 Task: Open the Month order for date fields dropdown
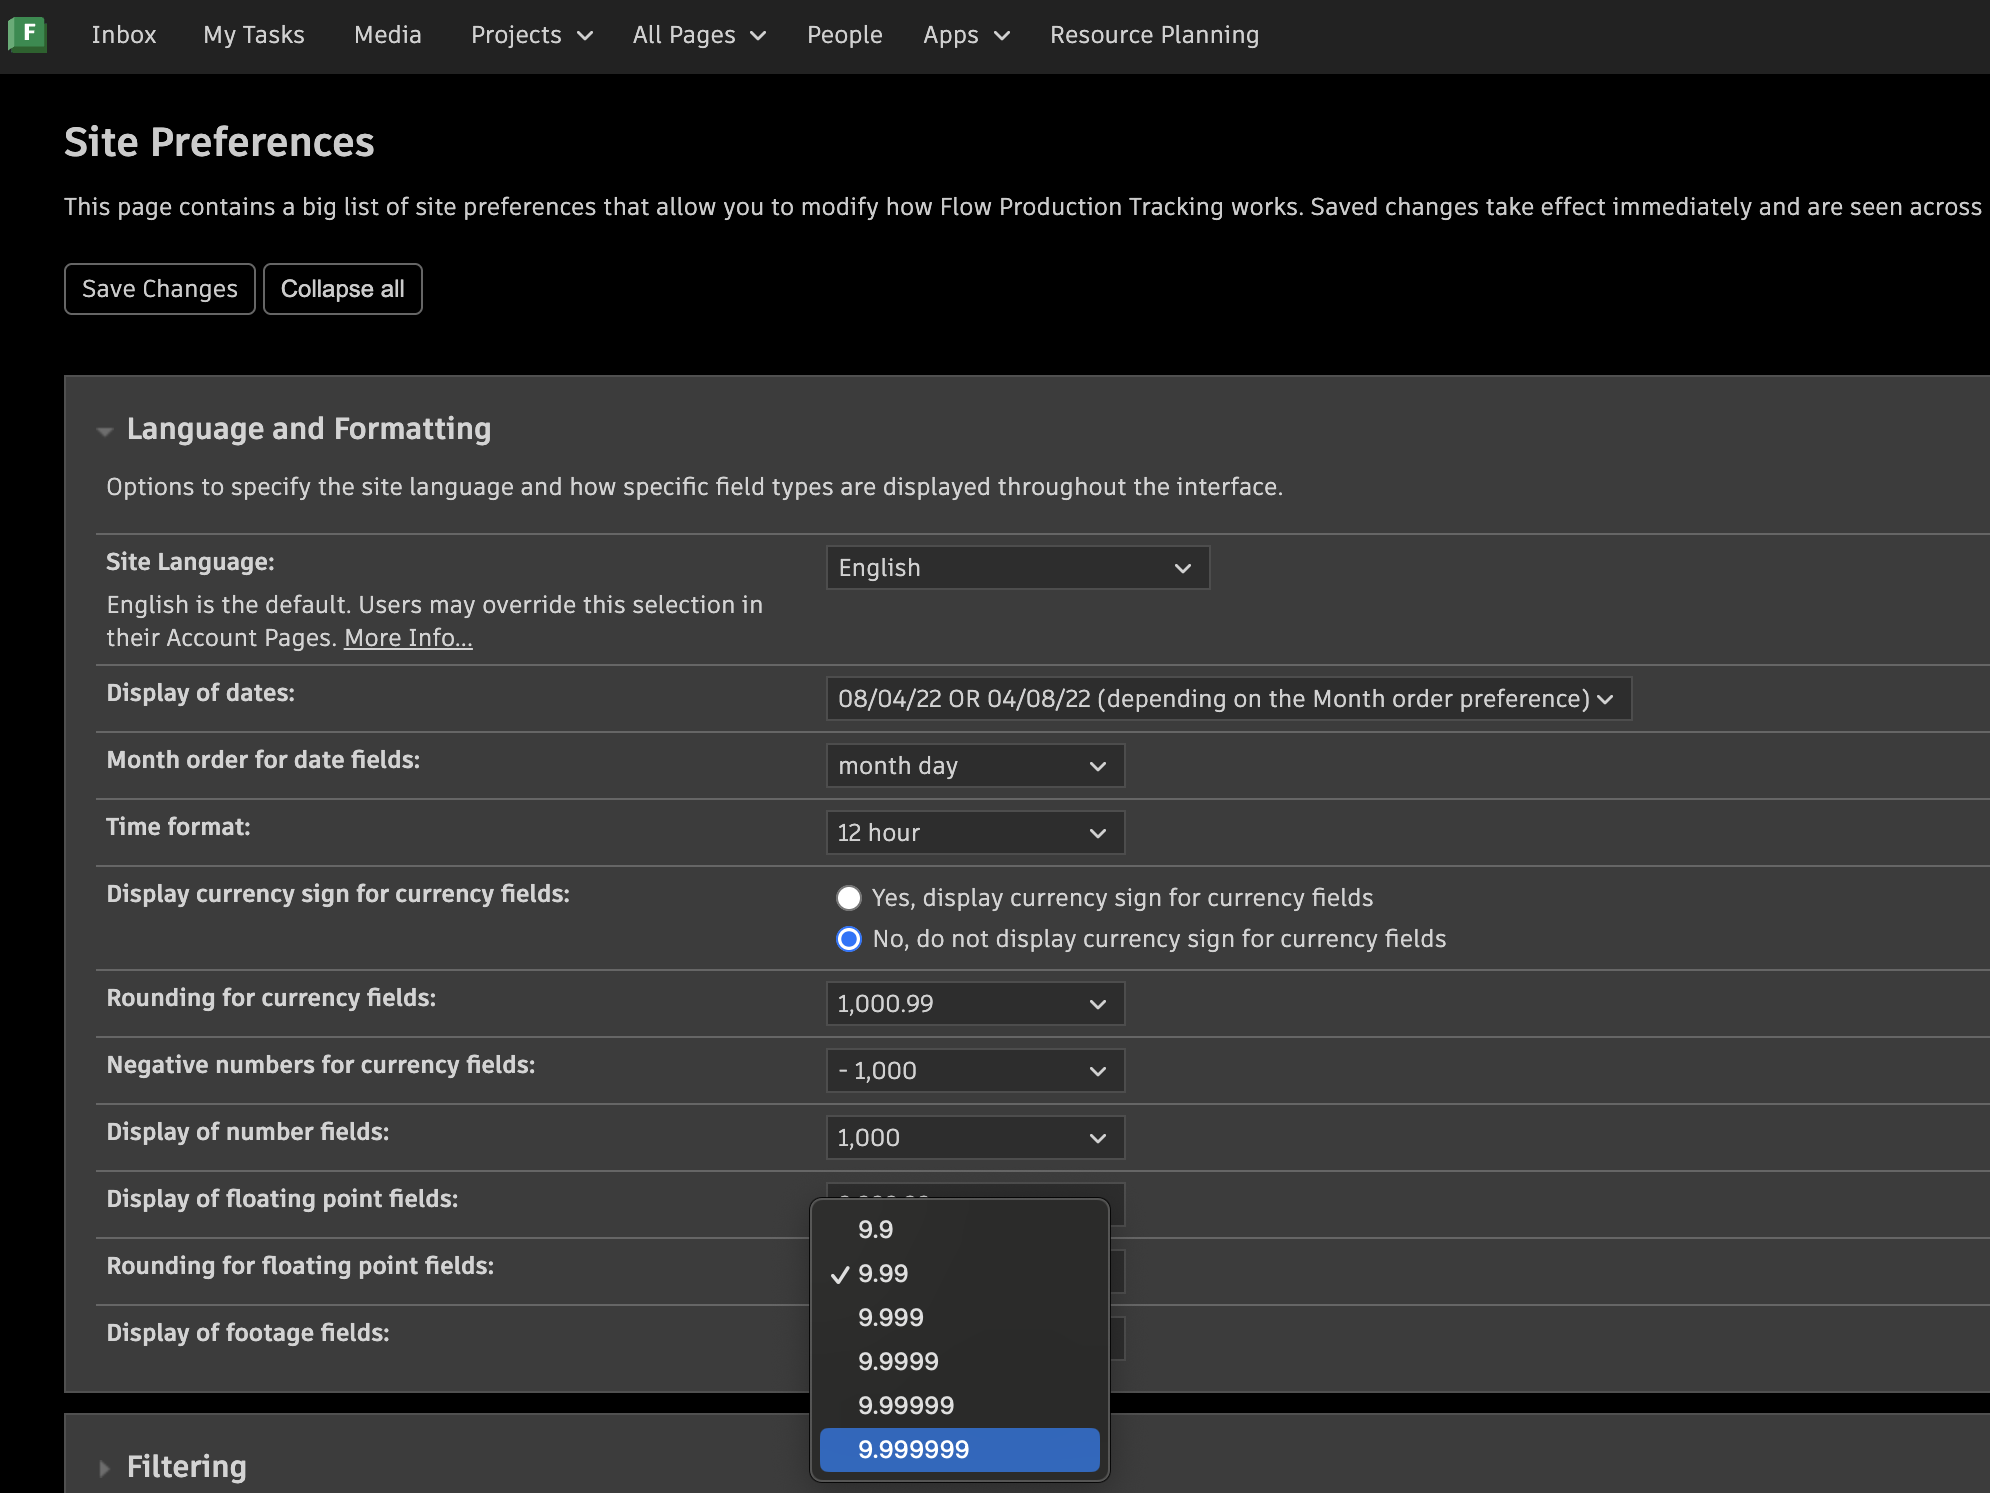(974, 765)
